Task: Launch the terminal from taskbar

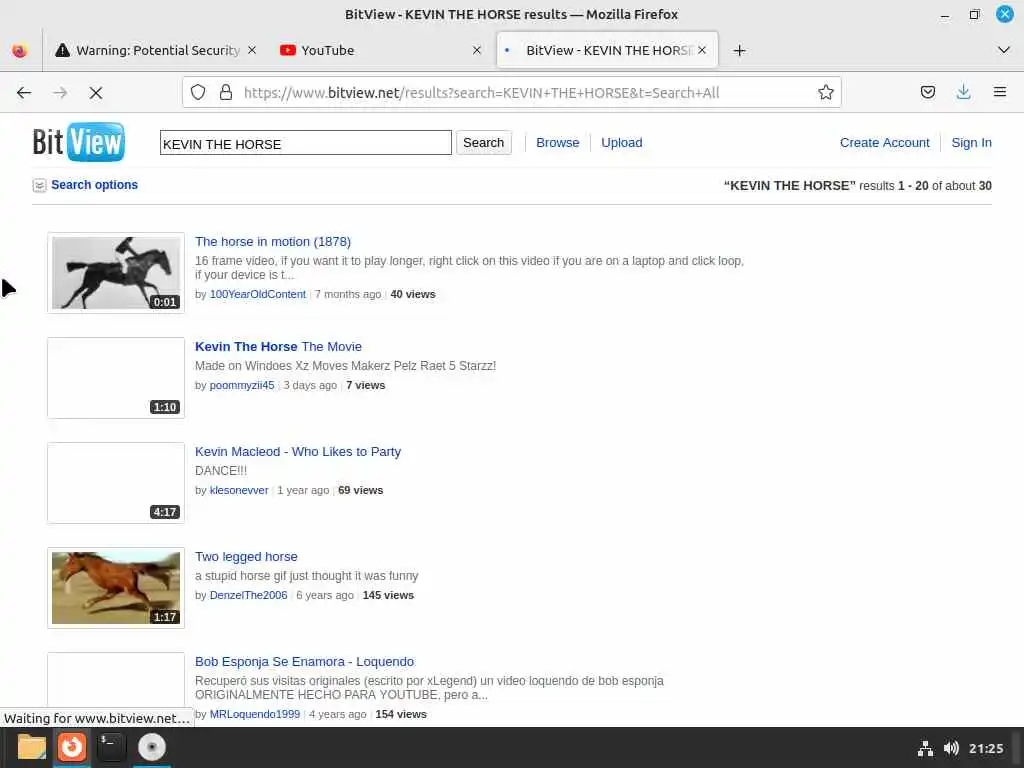Action: coord(112,747)
